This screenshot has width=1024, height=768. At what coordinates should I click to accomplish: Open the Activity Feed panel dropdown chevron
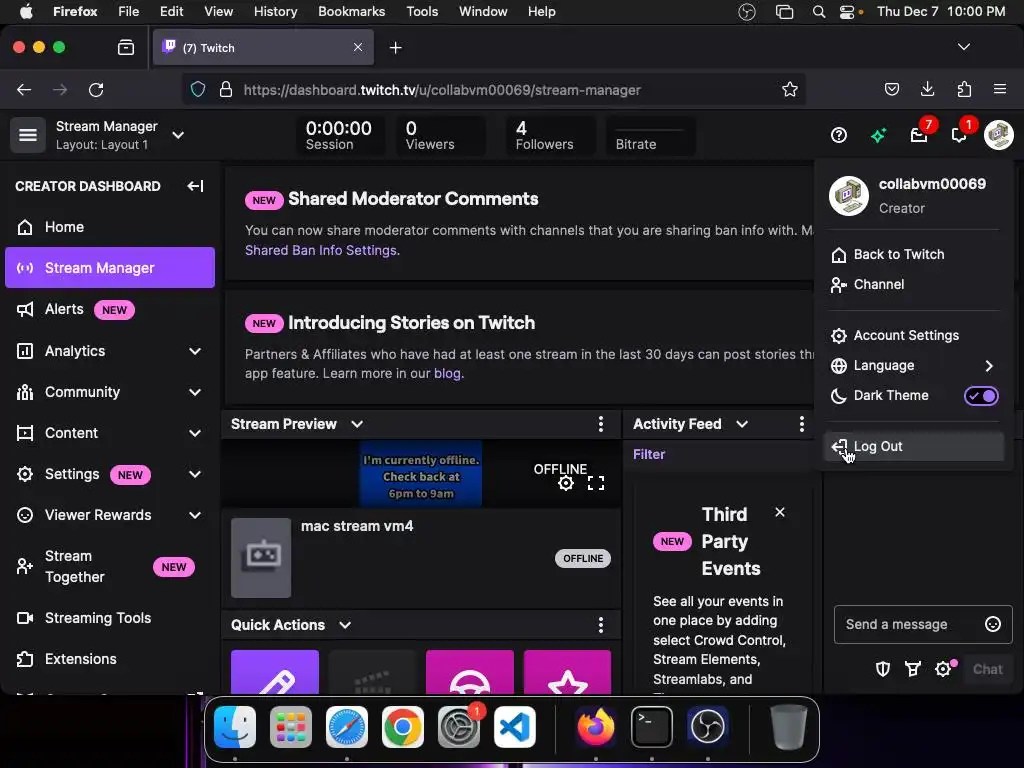pos(742,424)
